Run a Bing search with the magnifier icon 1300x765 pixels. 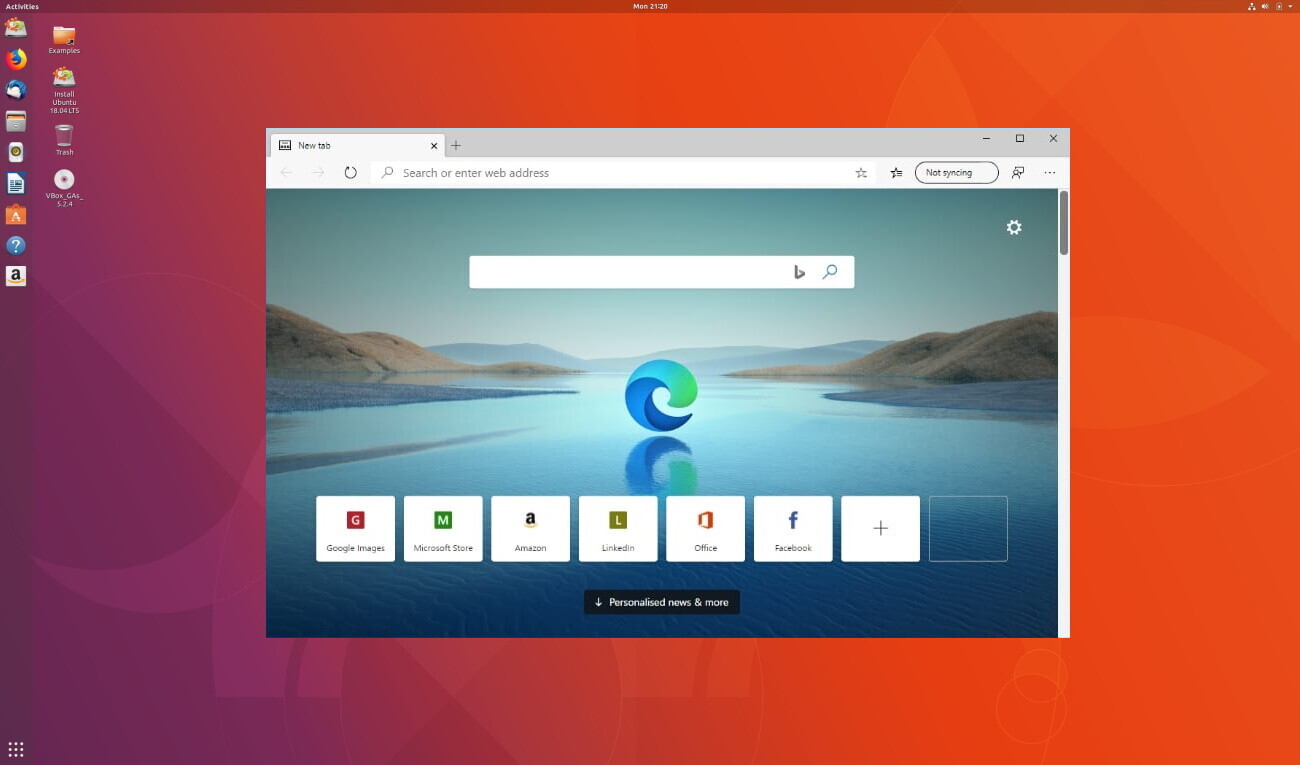coord(830,271)
